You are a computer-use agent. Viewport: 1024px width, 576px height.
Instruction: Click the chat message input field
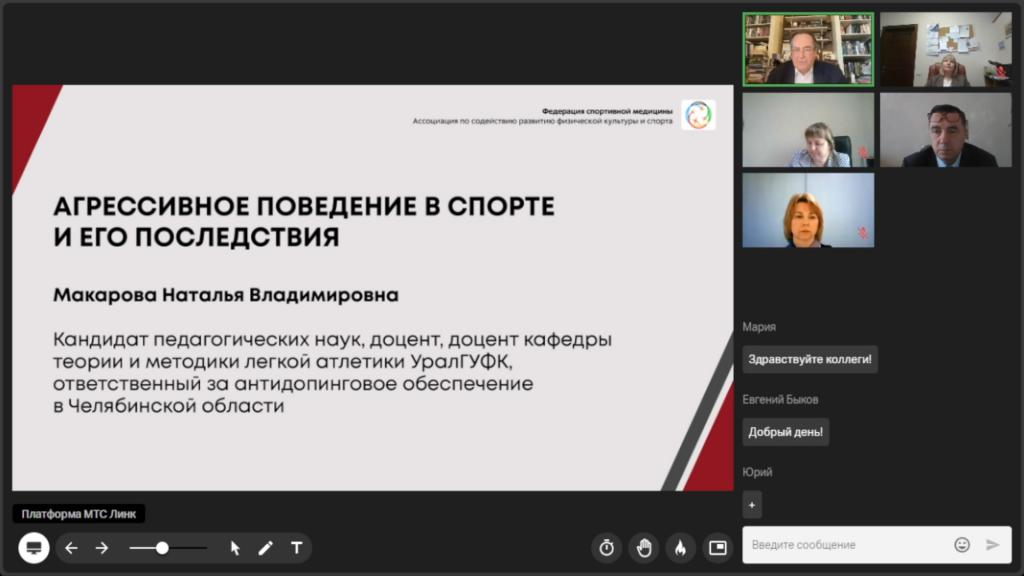tap(845, 545)
